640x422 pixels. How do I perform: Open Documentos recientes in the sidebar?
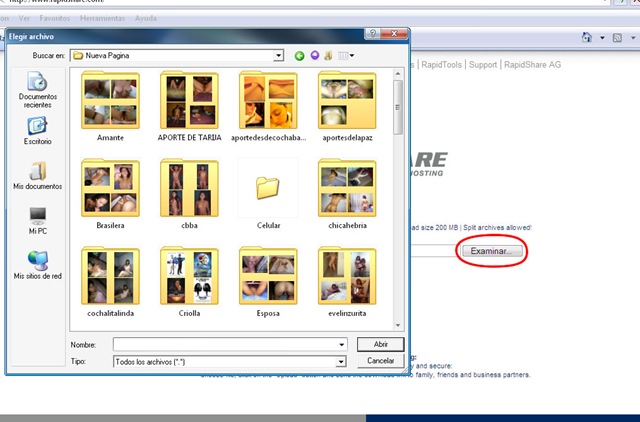(38, 90)
